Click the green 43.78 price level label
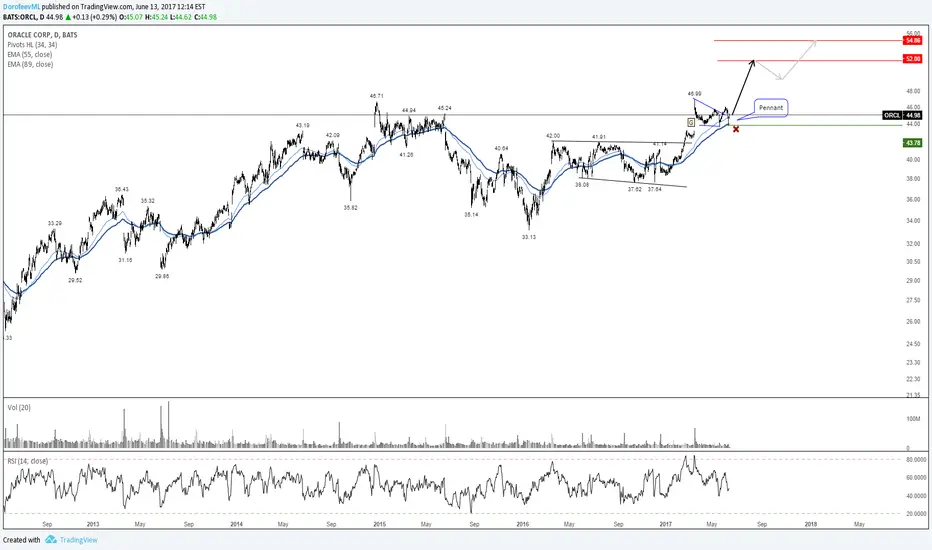Screen dimensions: 932x550 (912, 143)
